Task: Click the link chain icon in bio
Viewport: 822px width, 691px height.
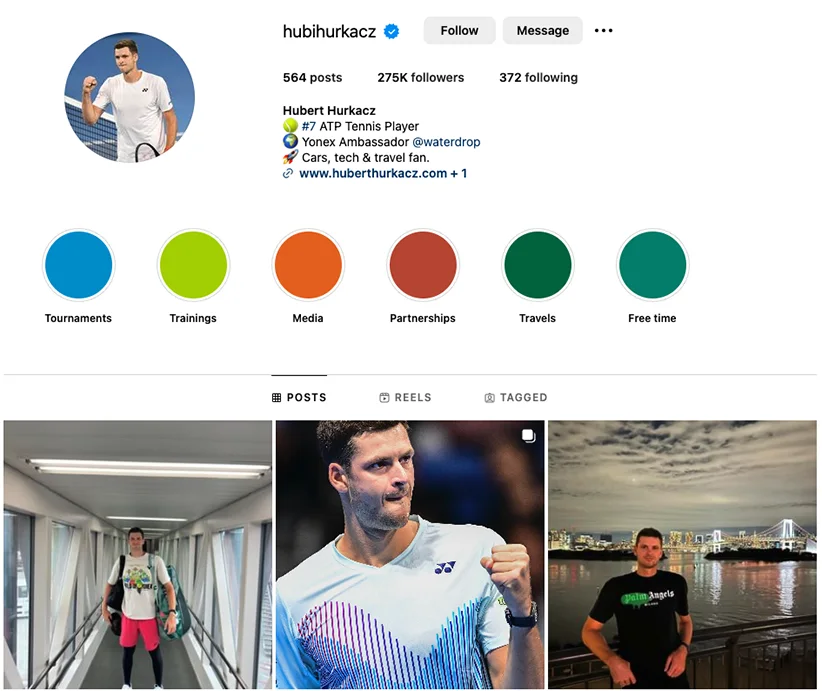Action: click(288, 174)
